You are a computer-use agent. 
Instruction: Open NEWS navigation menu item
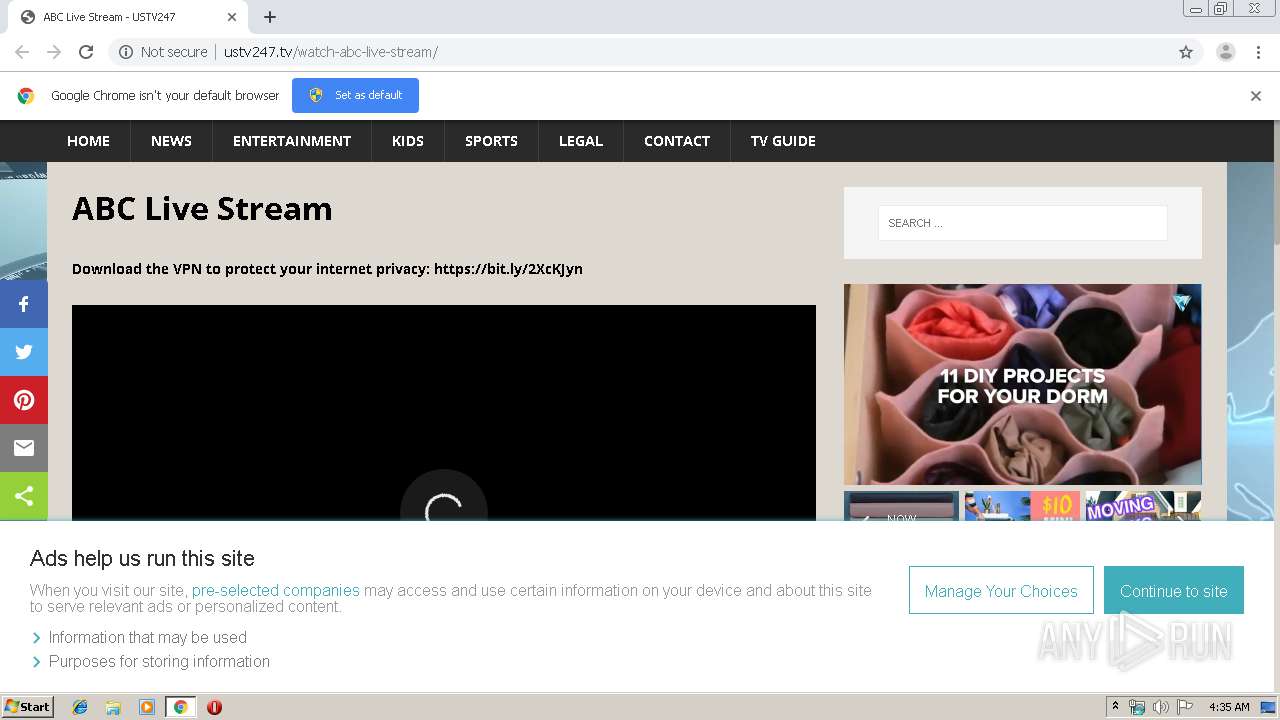tap(171, 141)
